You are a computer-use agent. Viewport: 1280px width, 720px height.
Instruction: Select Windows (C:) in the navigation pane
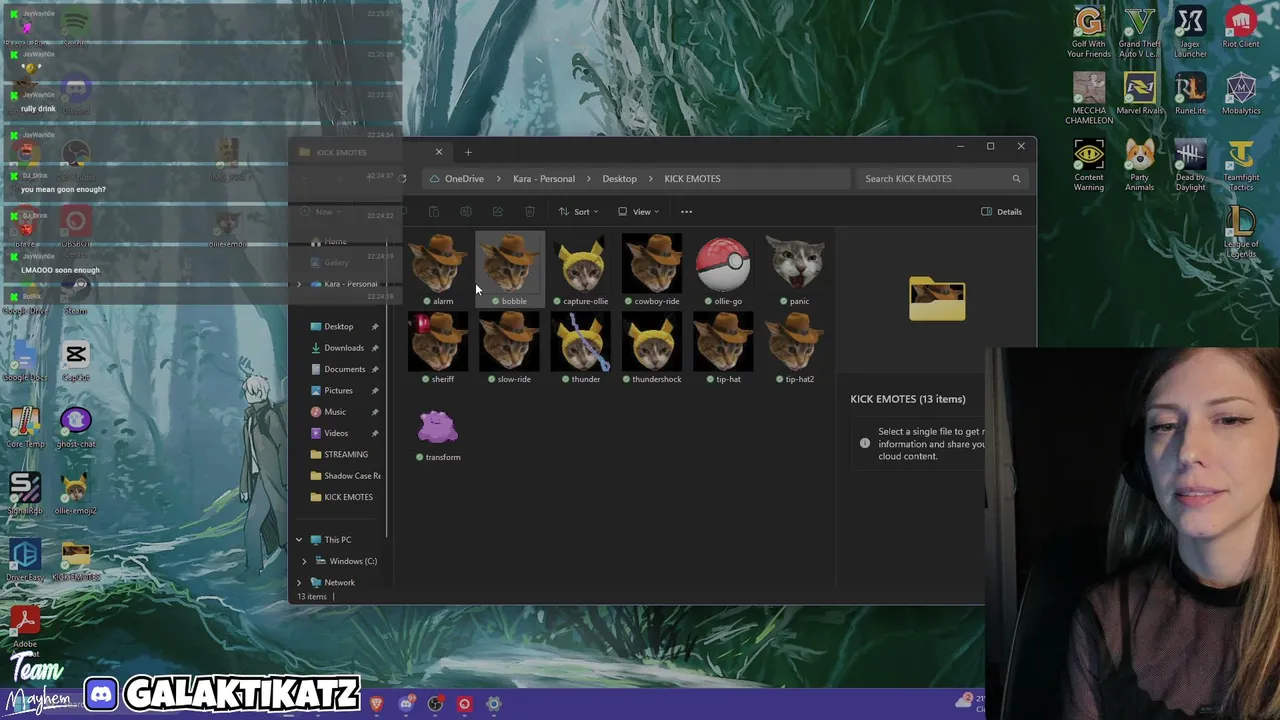click(346, 561)
